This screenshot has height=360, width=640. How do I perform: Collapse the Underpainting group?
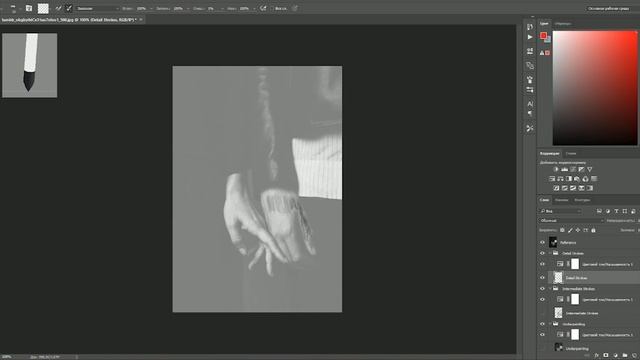(550, 324)
